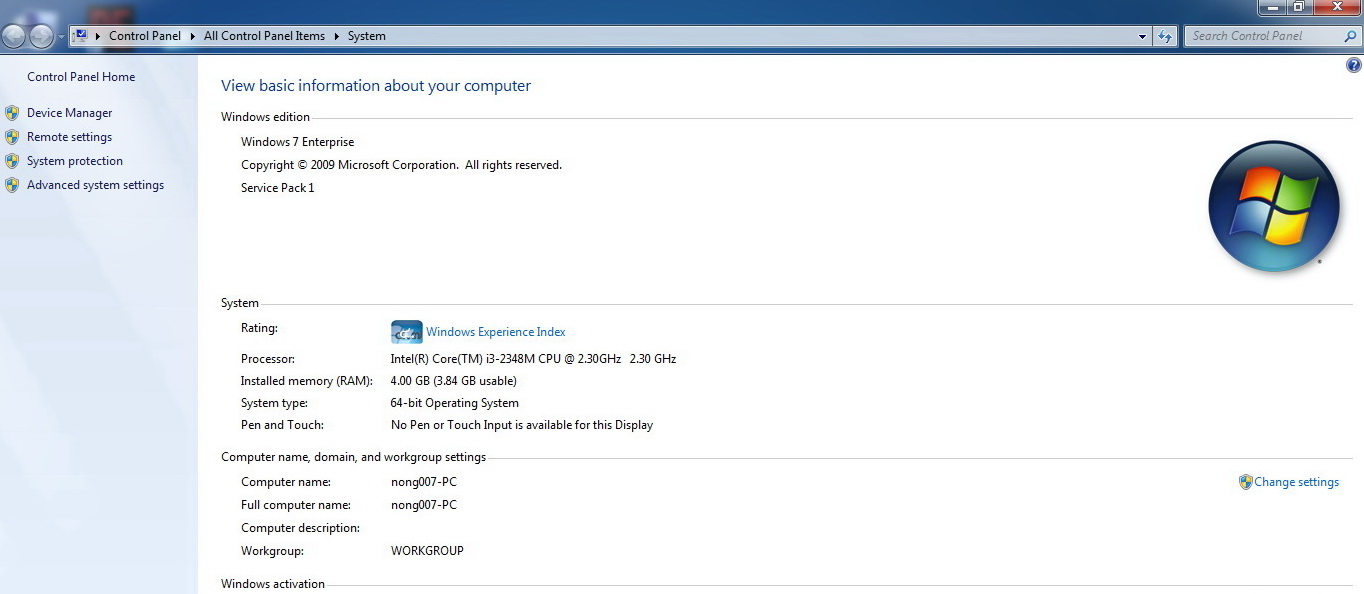Maximize the System window

tap(1298, 6)
